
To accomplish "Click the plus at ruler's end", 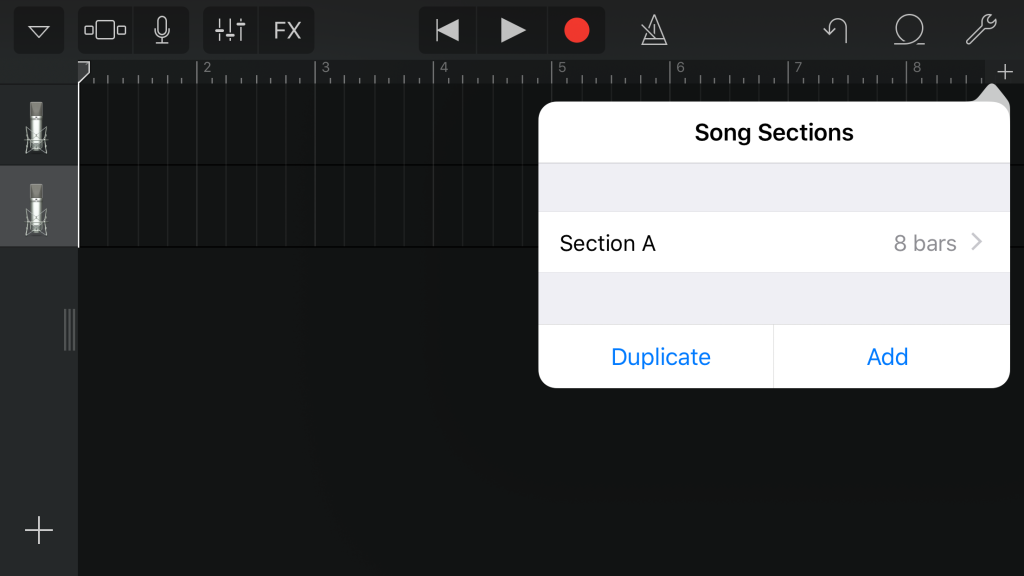I will [x=1005, y=72].
